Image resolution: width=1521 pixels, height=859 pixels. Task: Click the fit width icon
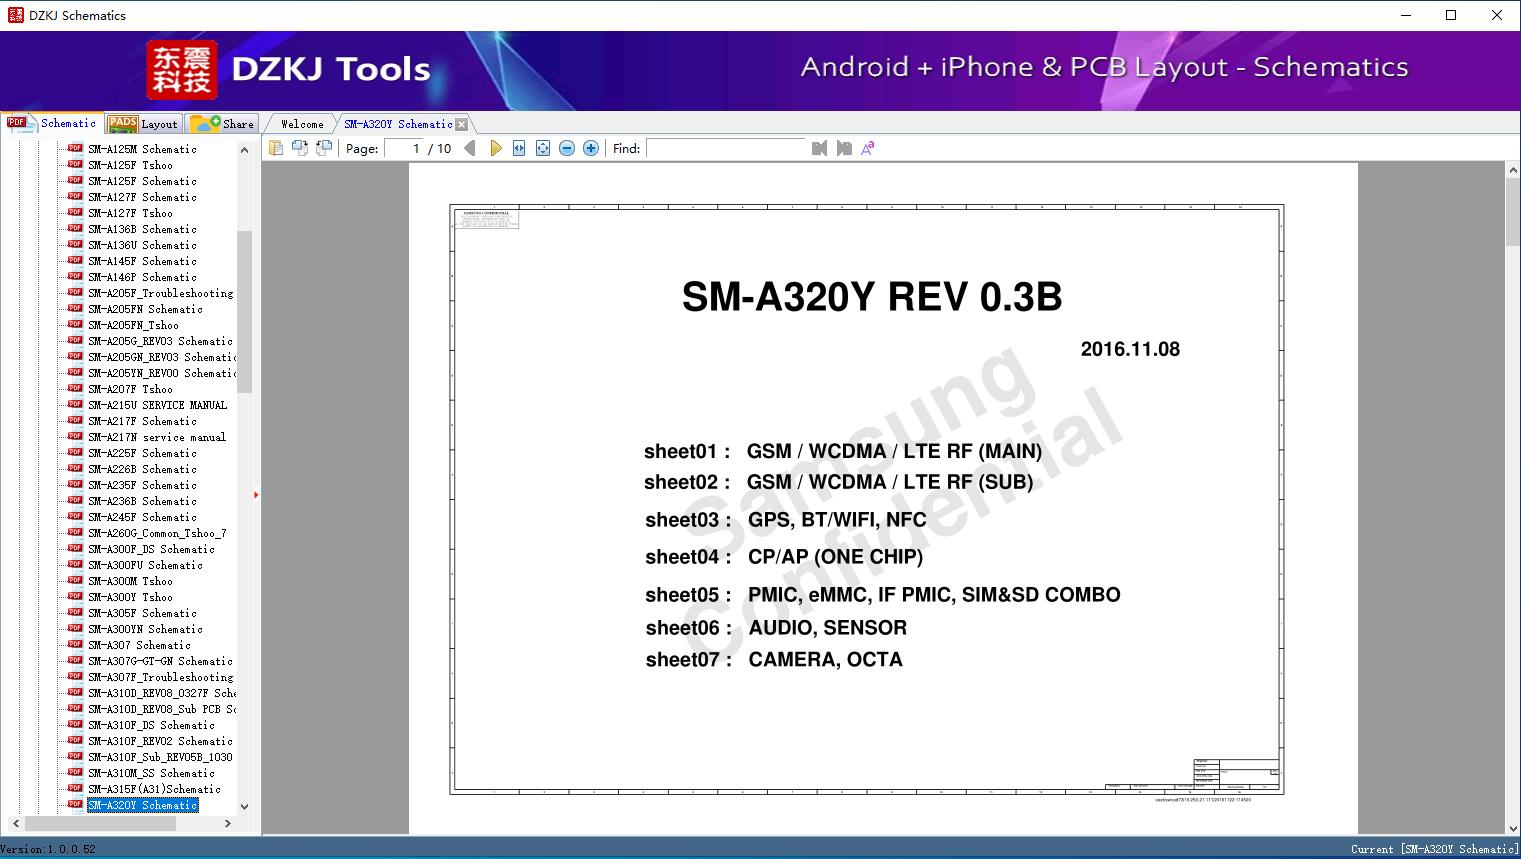pos(519,148)
